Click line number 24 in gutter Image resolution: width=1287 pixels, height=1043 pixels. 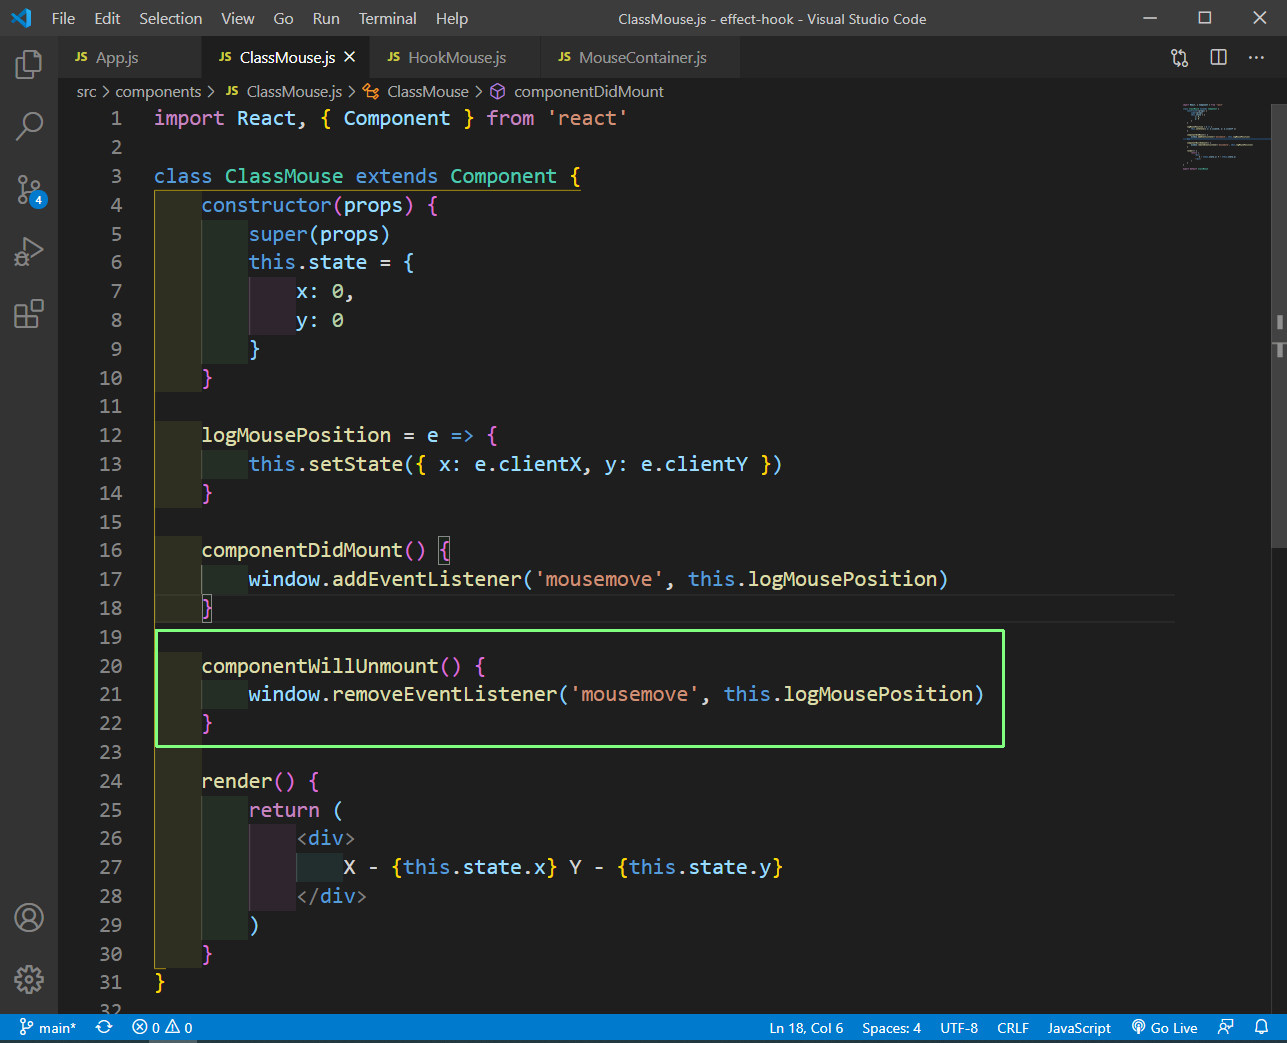(110, 781)
